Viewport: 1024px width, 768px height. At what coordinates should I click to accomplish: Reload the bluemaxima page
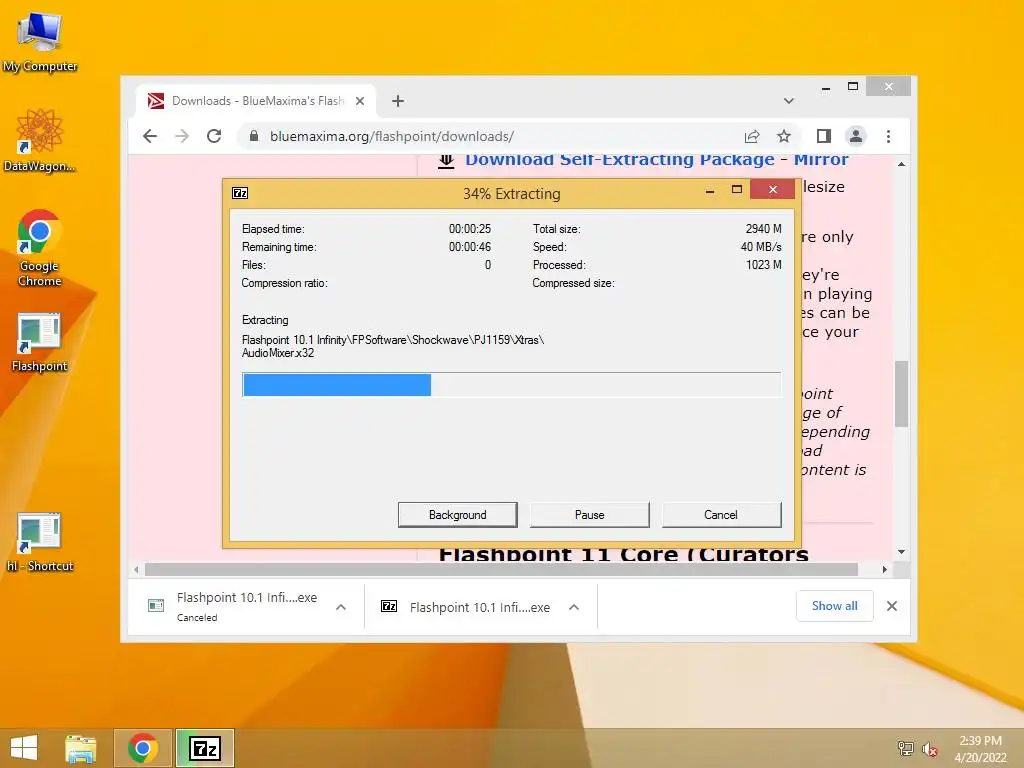tap(214, 136)
